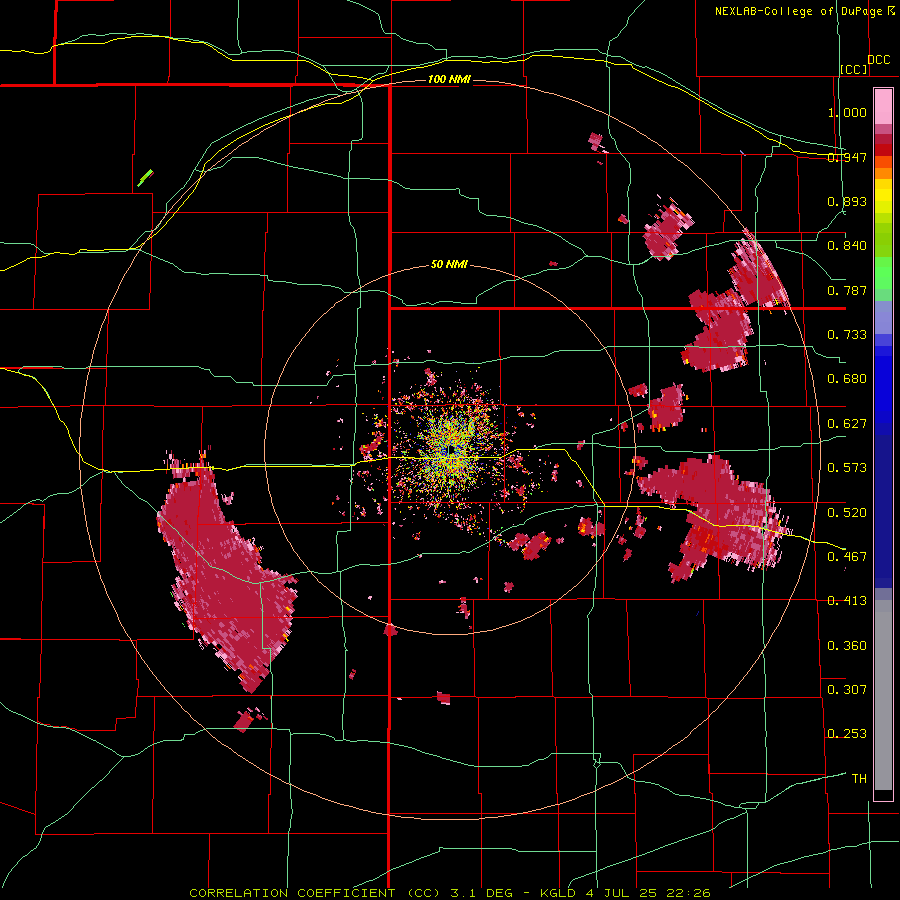Select the 0.573 scale value
The width and height of the screenshot is (900, 900).
click(847, 468)
